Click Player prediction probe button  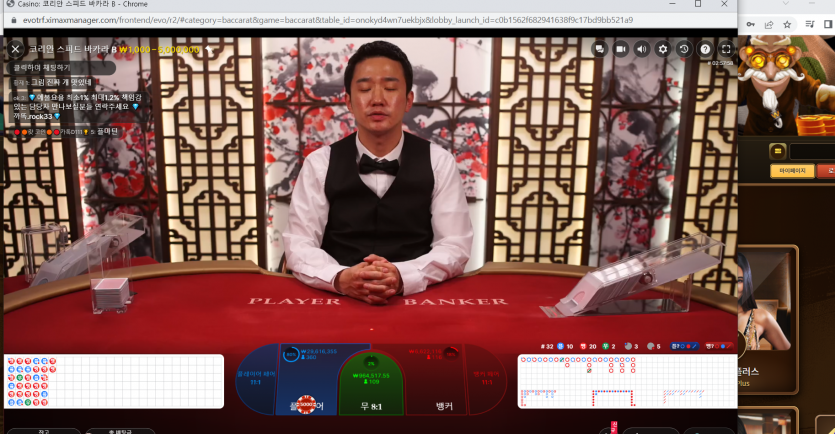point(684,346)
